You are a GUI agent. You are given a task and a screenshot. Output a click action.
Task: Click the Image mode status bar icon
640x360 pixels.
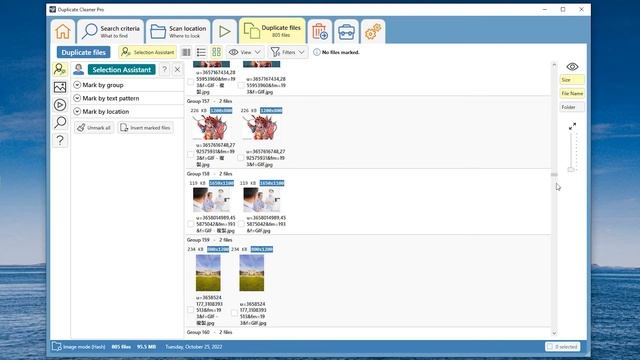tap(57, 347)
